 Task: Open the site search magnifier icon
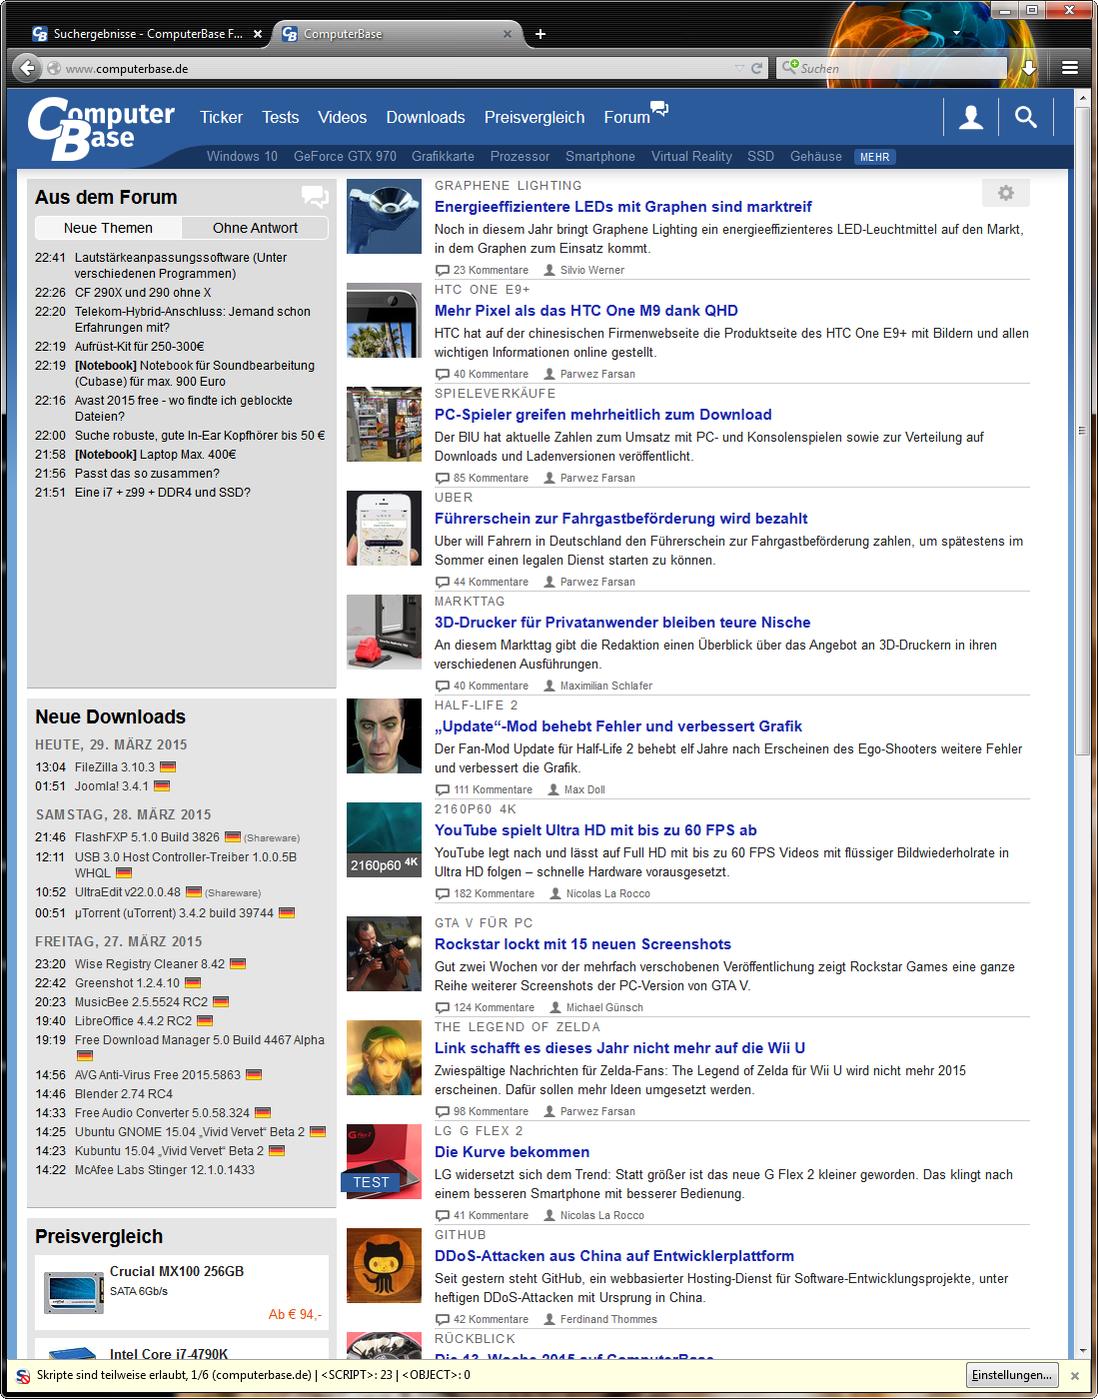click(x=1025, y=118)
